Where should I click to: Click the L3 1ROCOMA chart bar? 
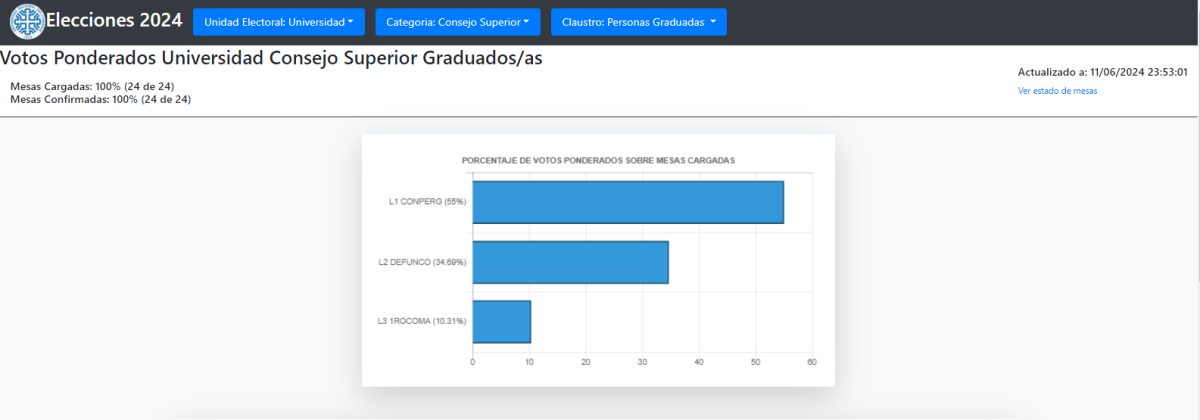[x=501, y=321]
